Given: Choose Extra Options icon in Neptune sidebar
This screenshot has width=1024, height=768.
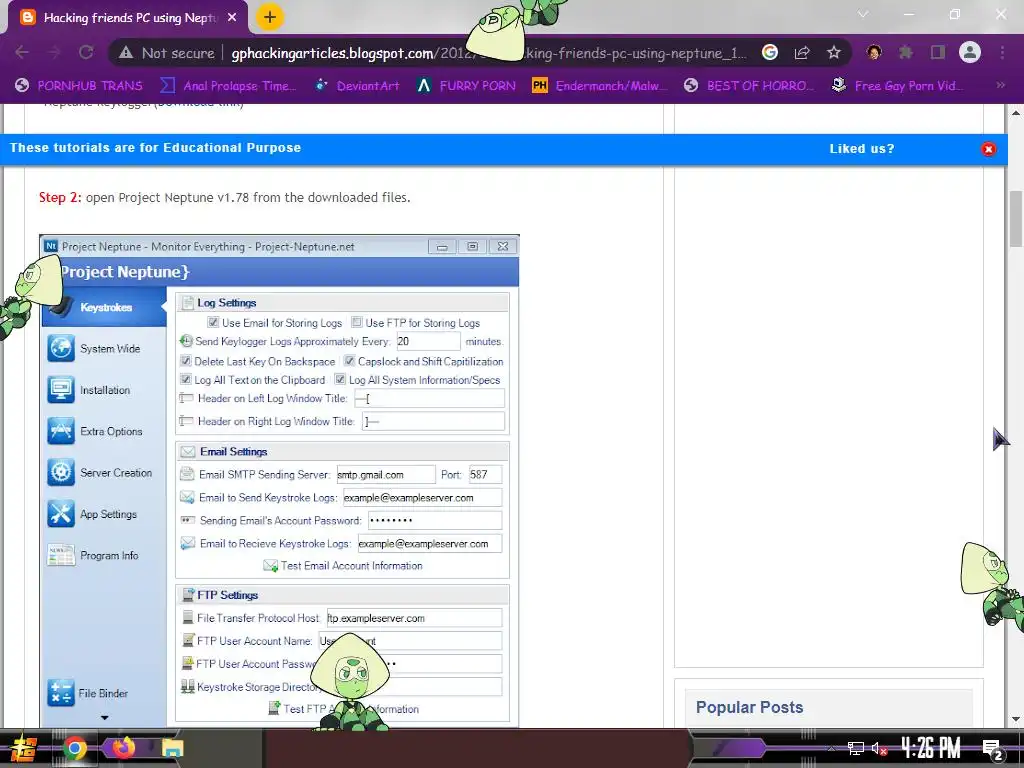Looking at the screenshot, I should (x=61, y=431).
